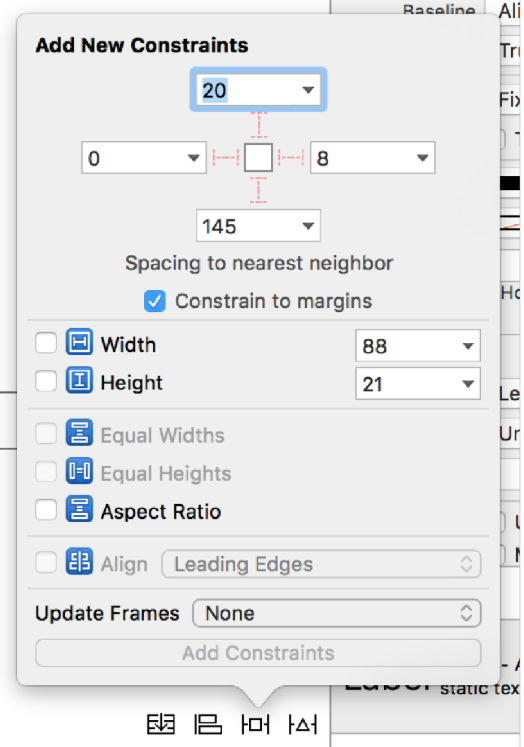524x747 pixels.
Task: Open the top spacing value dropdown arrow
Action: coord(308,90)
